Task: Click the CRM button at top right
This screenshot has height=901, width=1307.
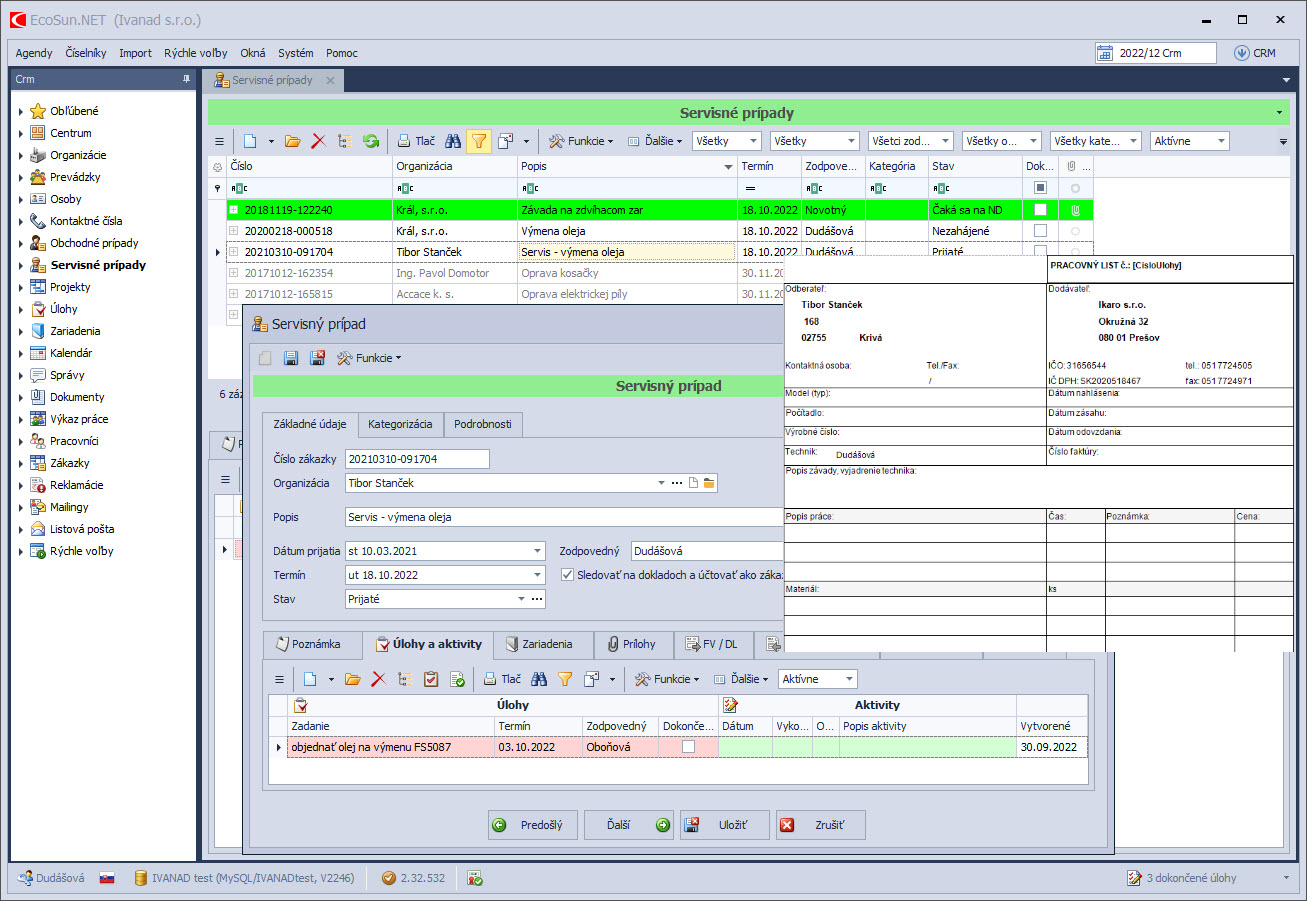Action: coord(1255,53)
